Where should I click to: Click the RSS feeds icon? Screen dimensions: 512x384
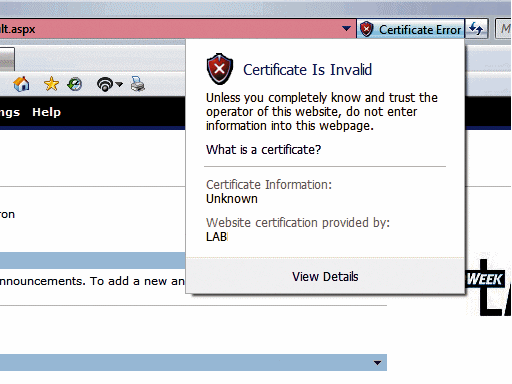tap(105, 84)
